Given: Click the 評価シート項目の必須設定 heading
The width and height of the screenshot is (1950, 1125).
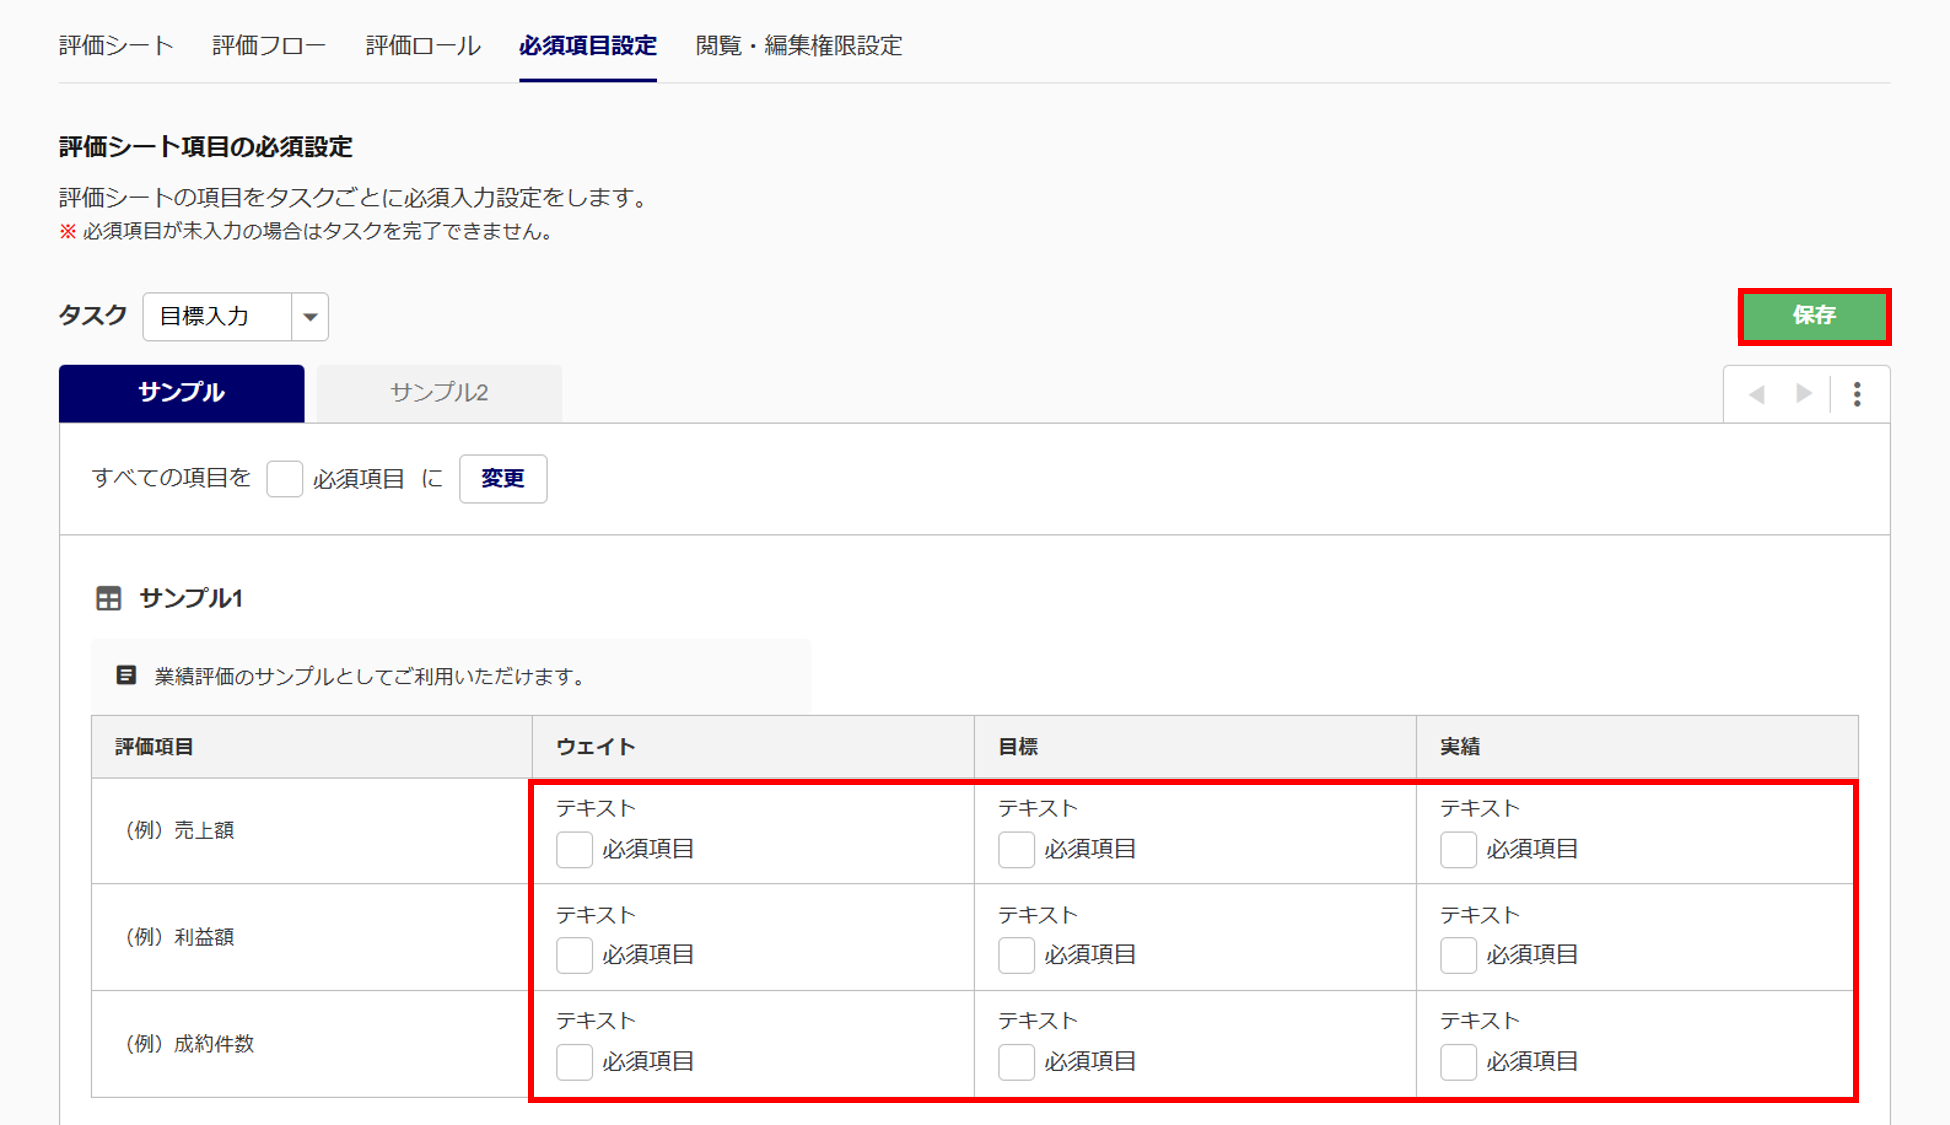Looking at the screenshot, I should tap(206, 147).
